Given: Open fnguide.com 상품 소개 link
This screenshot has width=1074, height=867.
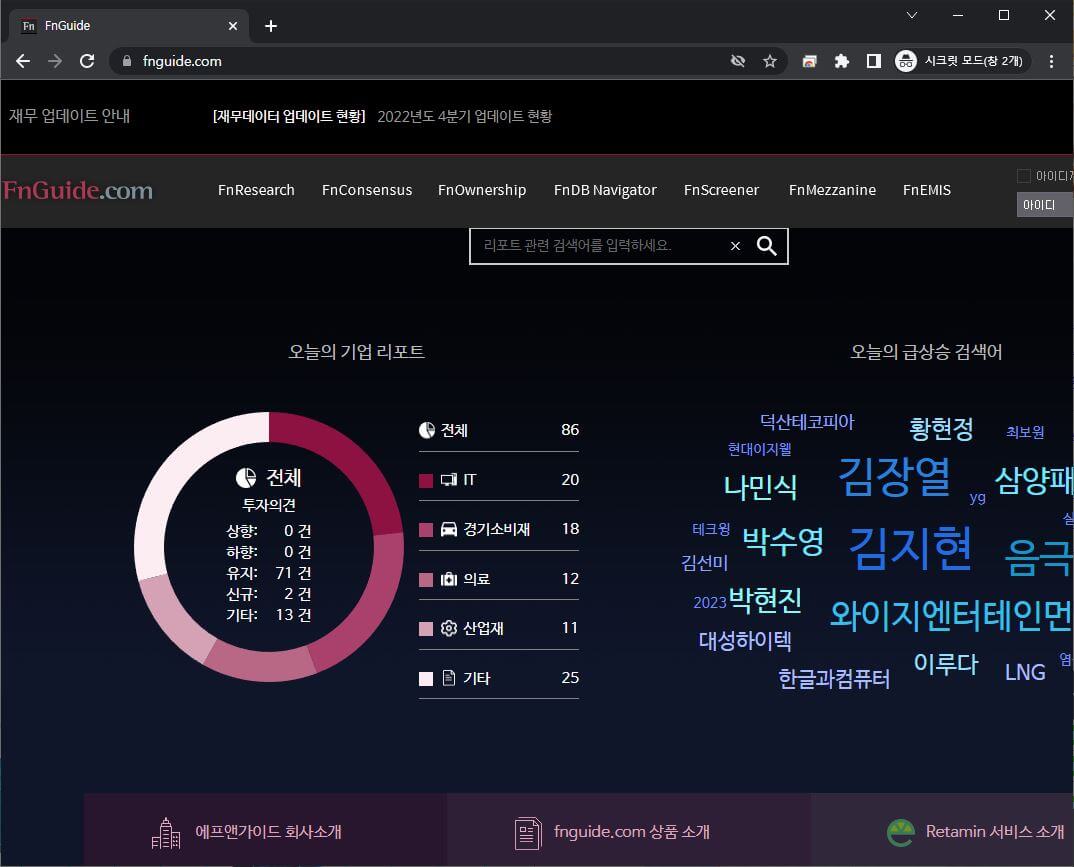Looking at the screenshot, I should coord(632,831).
